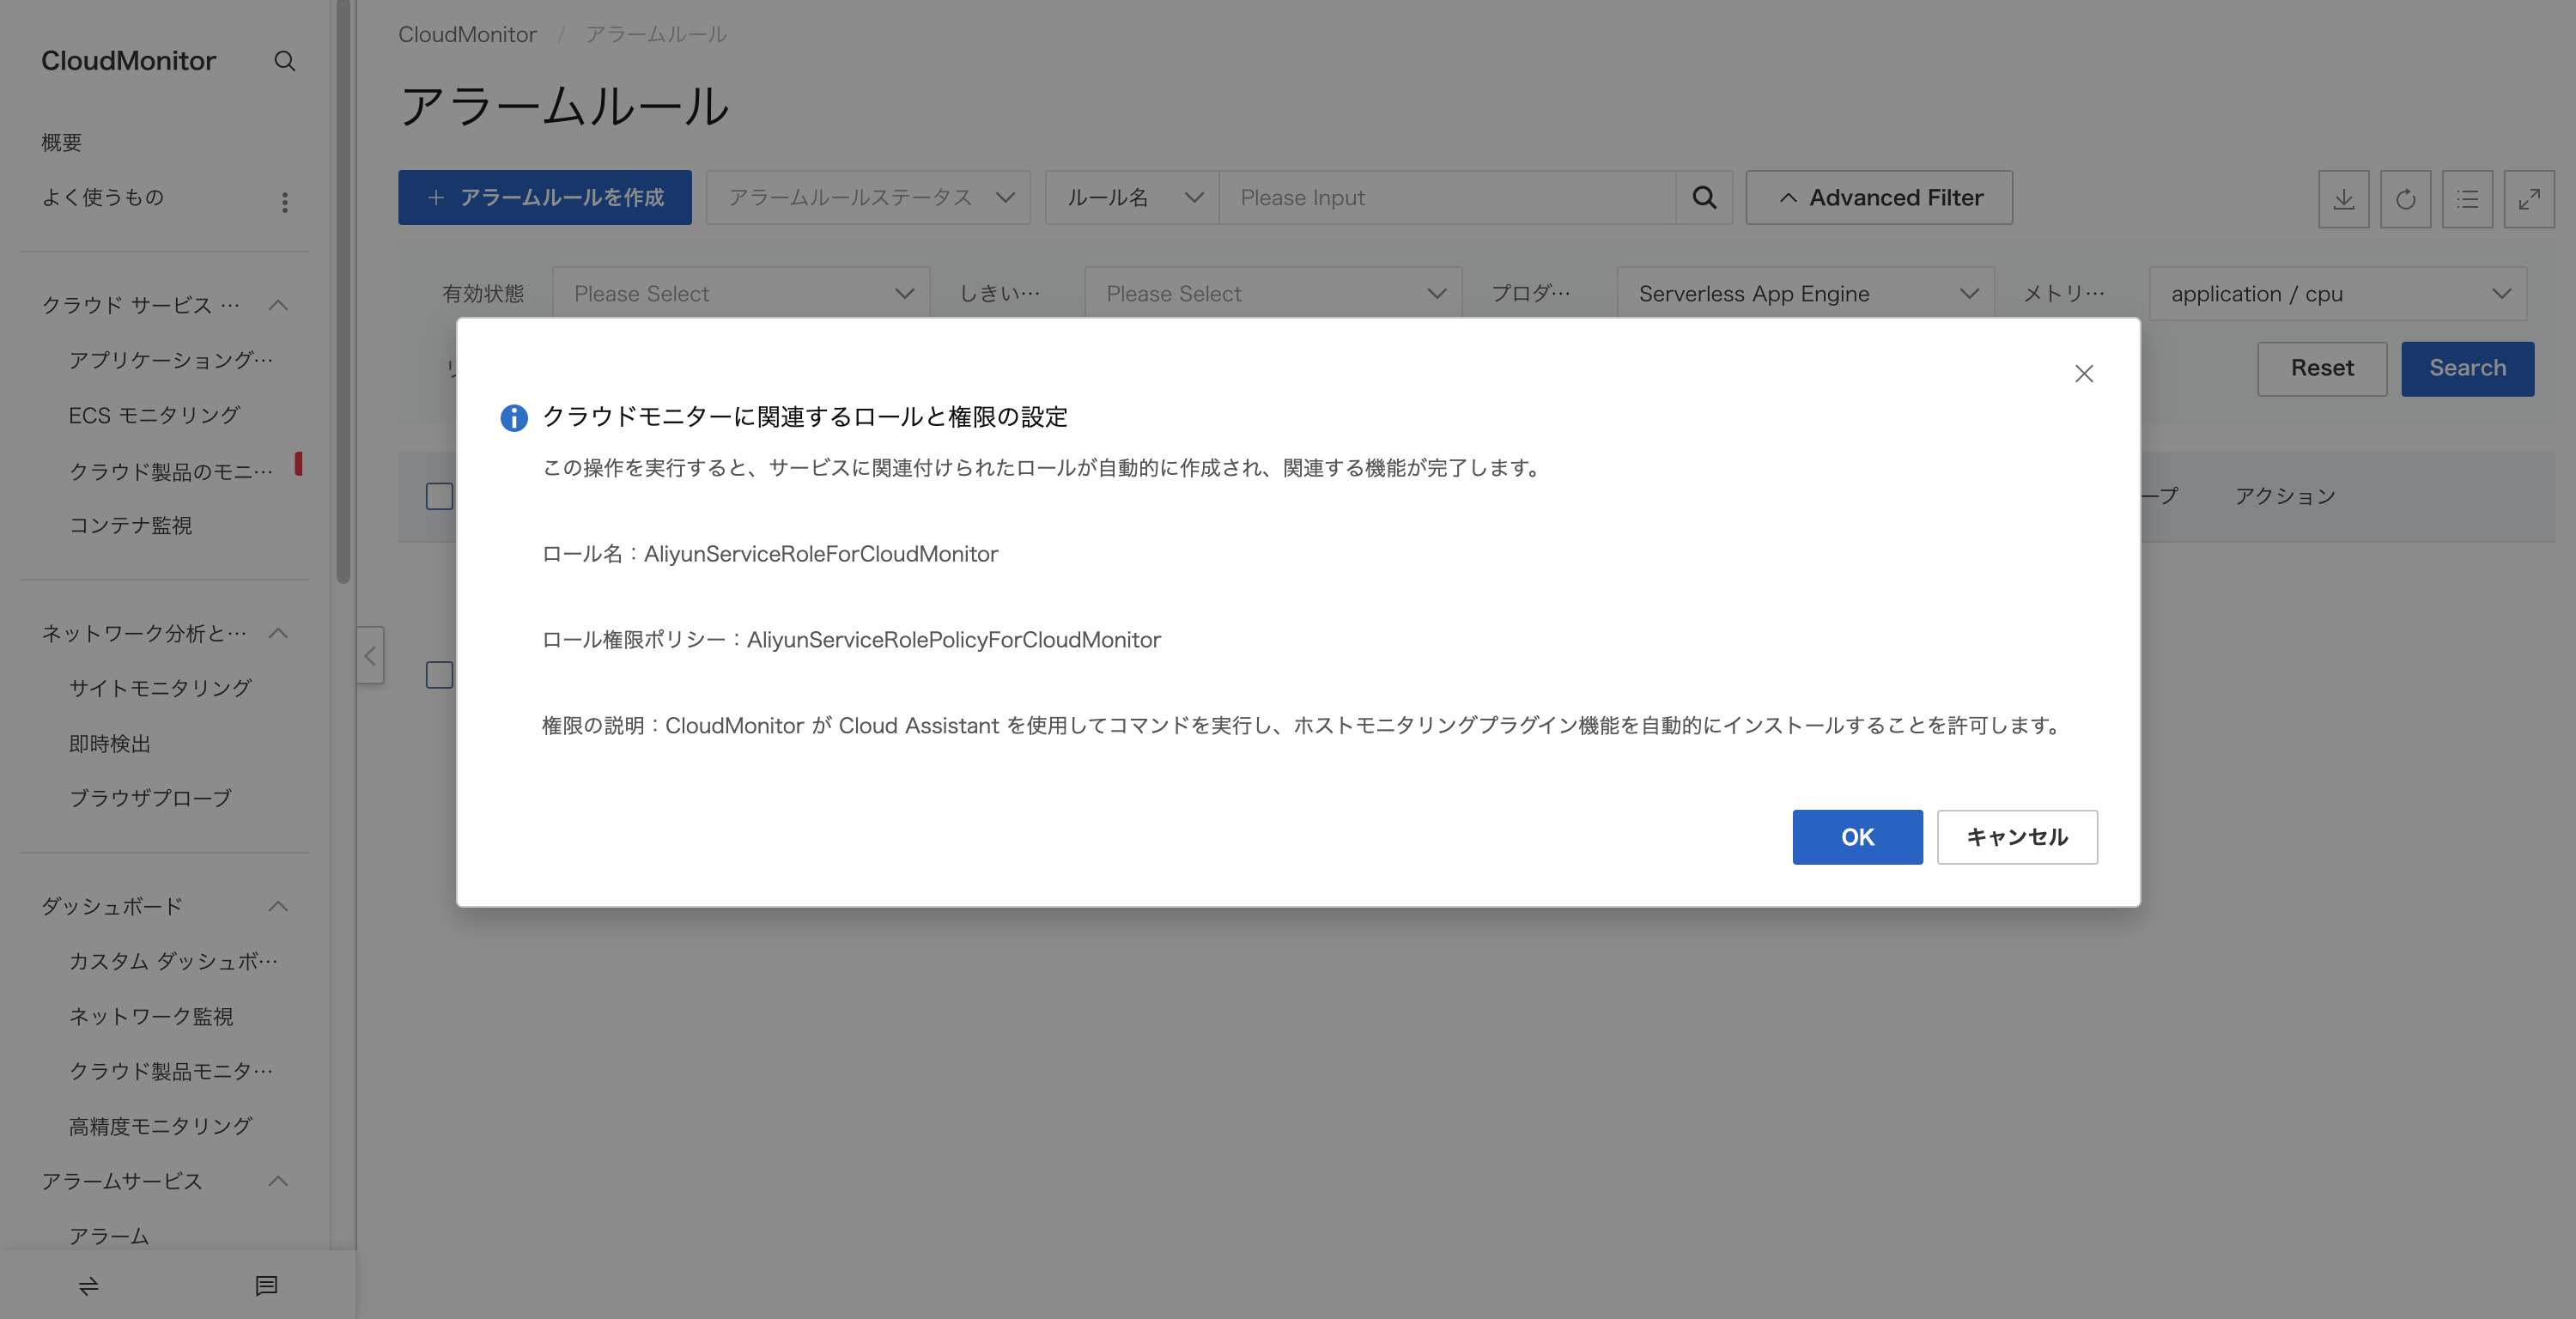Viewport: 2576px width, 1319px height.
Task: Collapse the ダッシュボード sidebar section
Action: click(278, 906)
